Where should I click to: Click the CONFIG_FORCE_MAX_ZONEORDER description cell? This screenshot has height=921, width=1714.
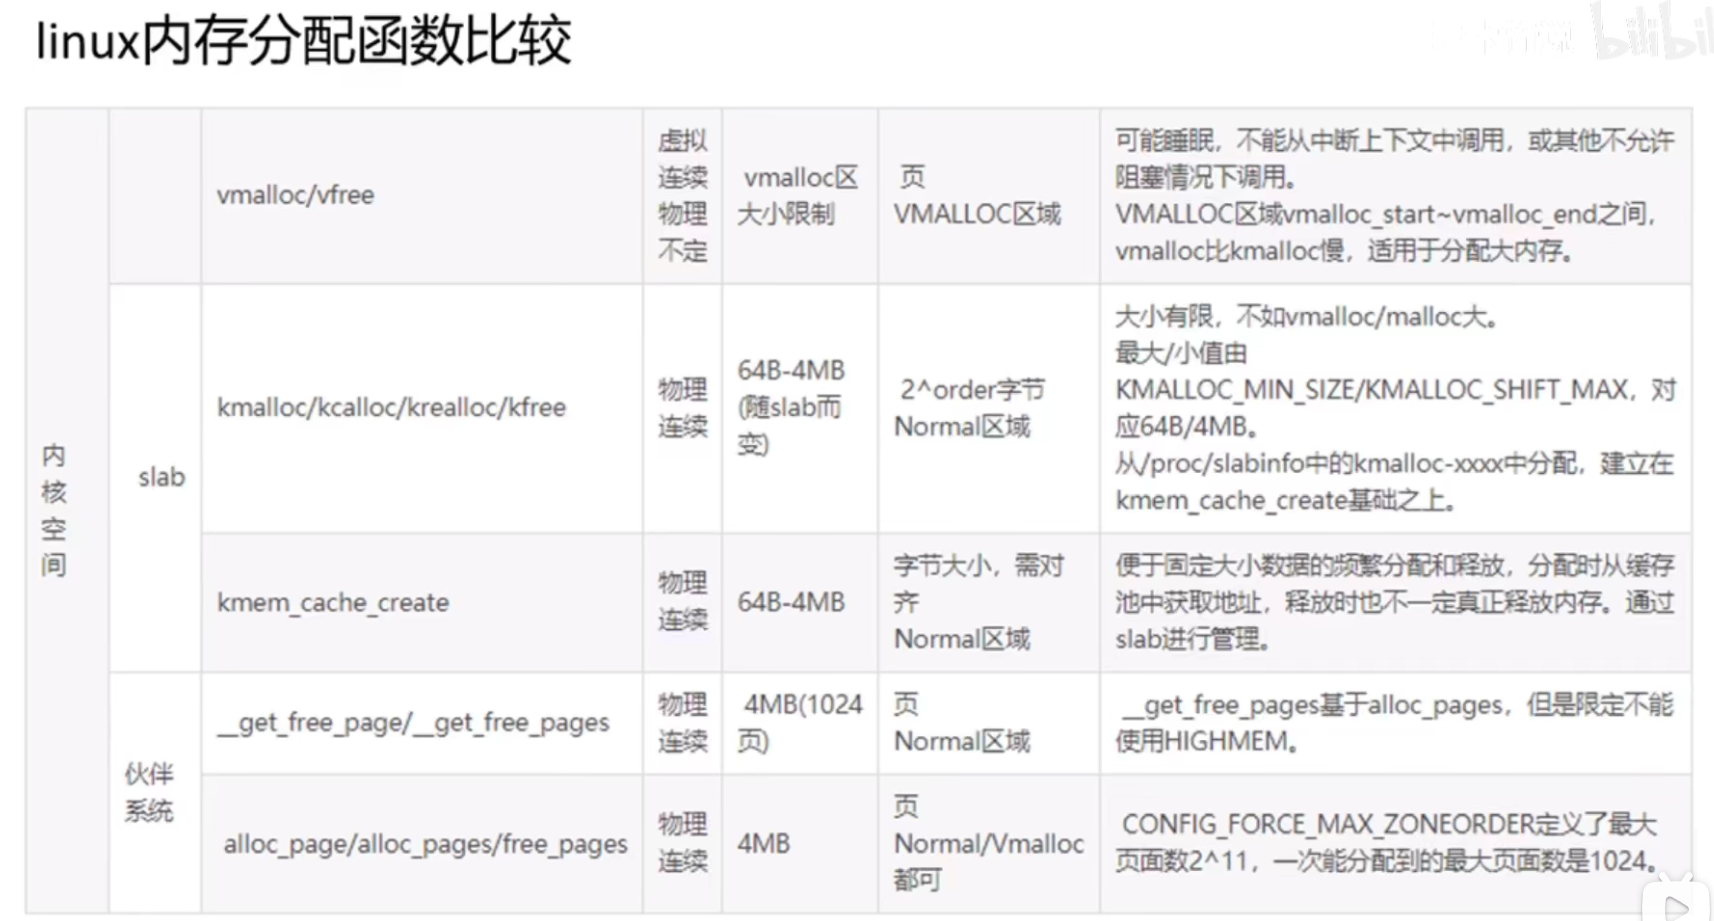coord(1390,843)
